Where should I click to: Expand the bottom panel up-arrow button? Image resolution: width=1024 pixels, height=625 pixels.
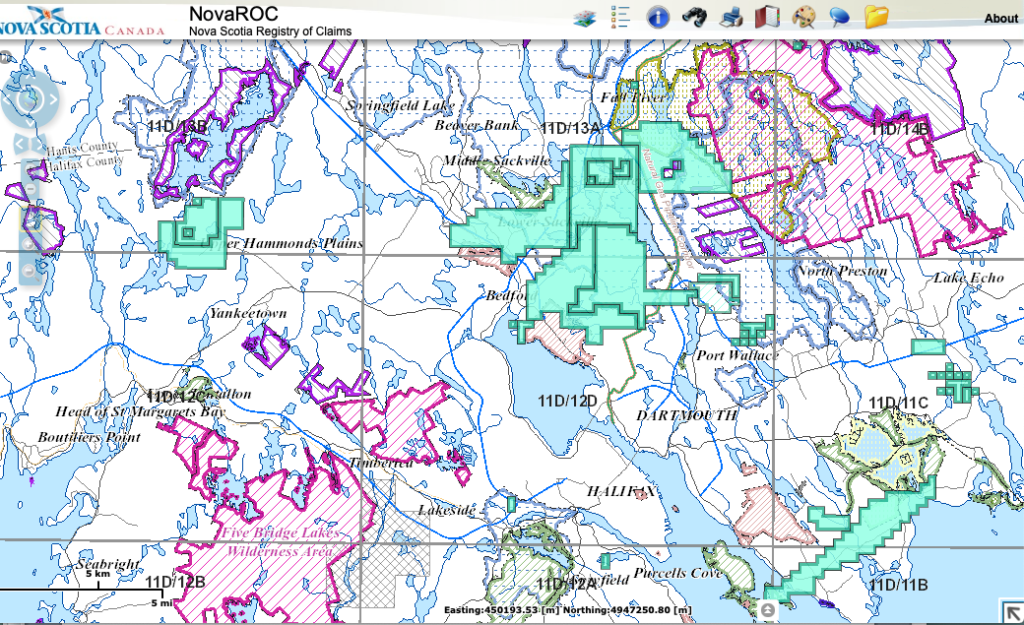point(767,609)
